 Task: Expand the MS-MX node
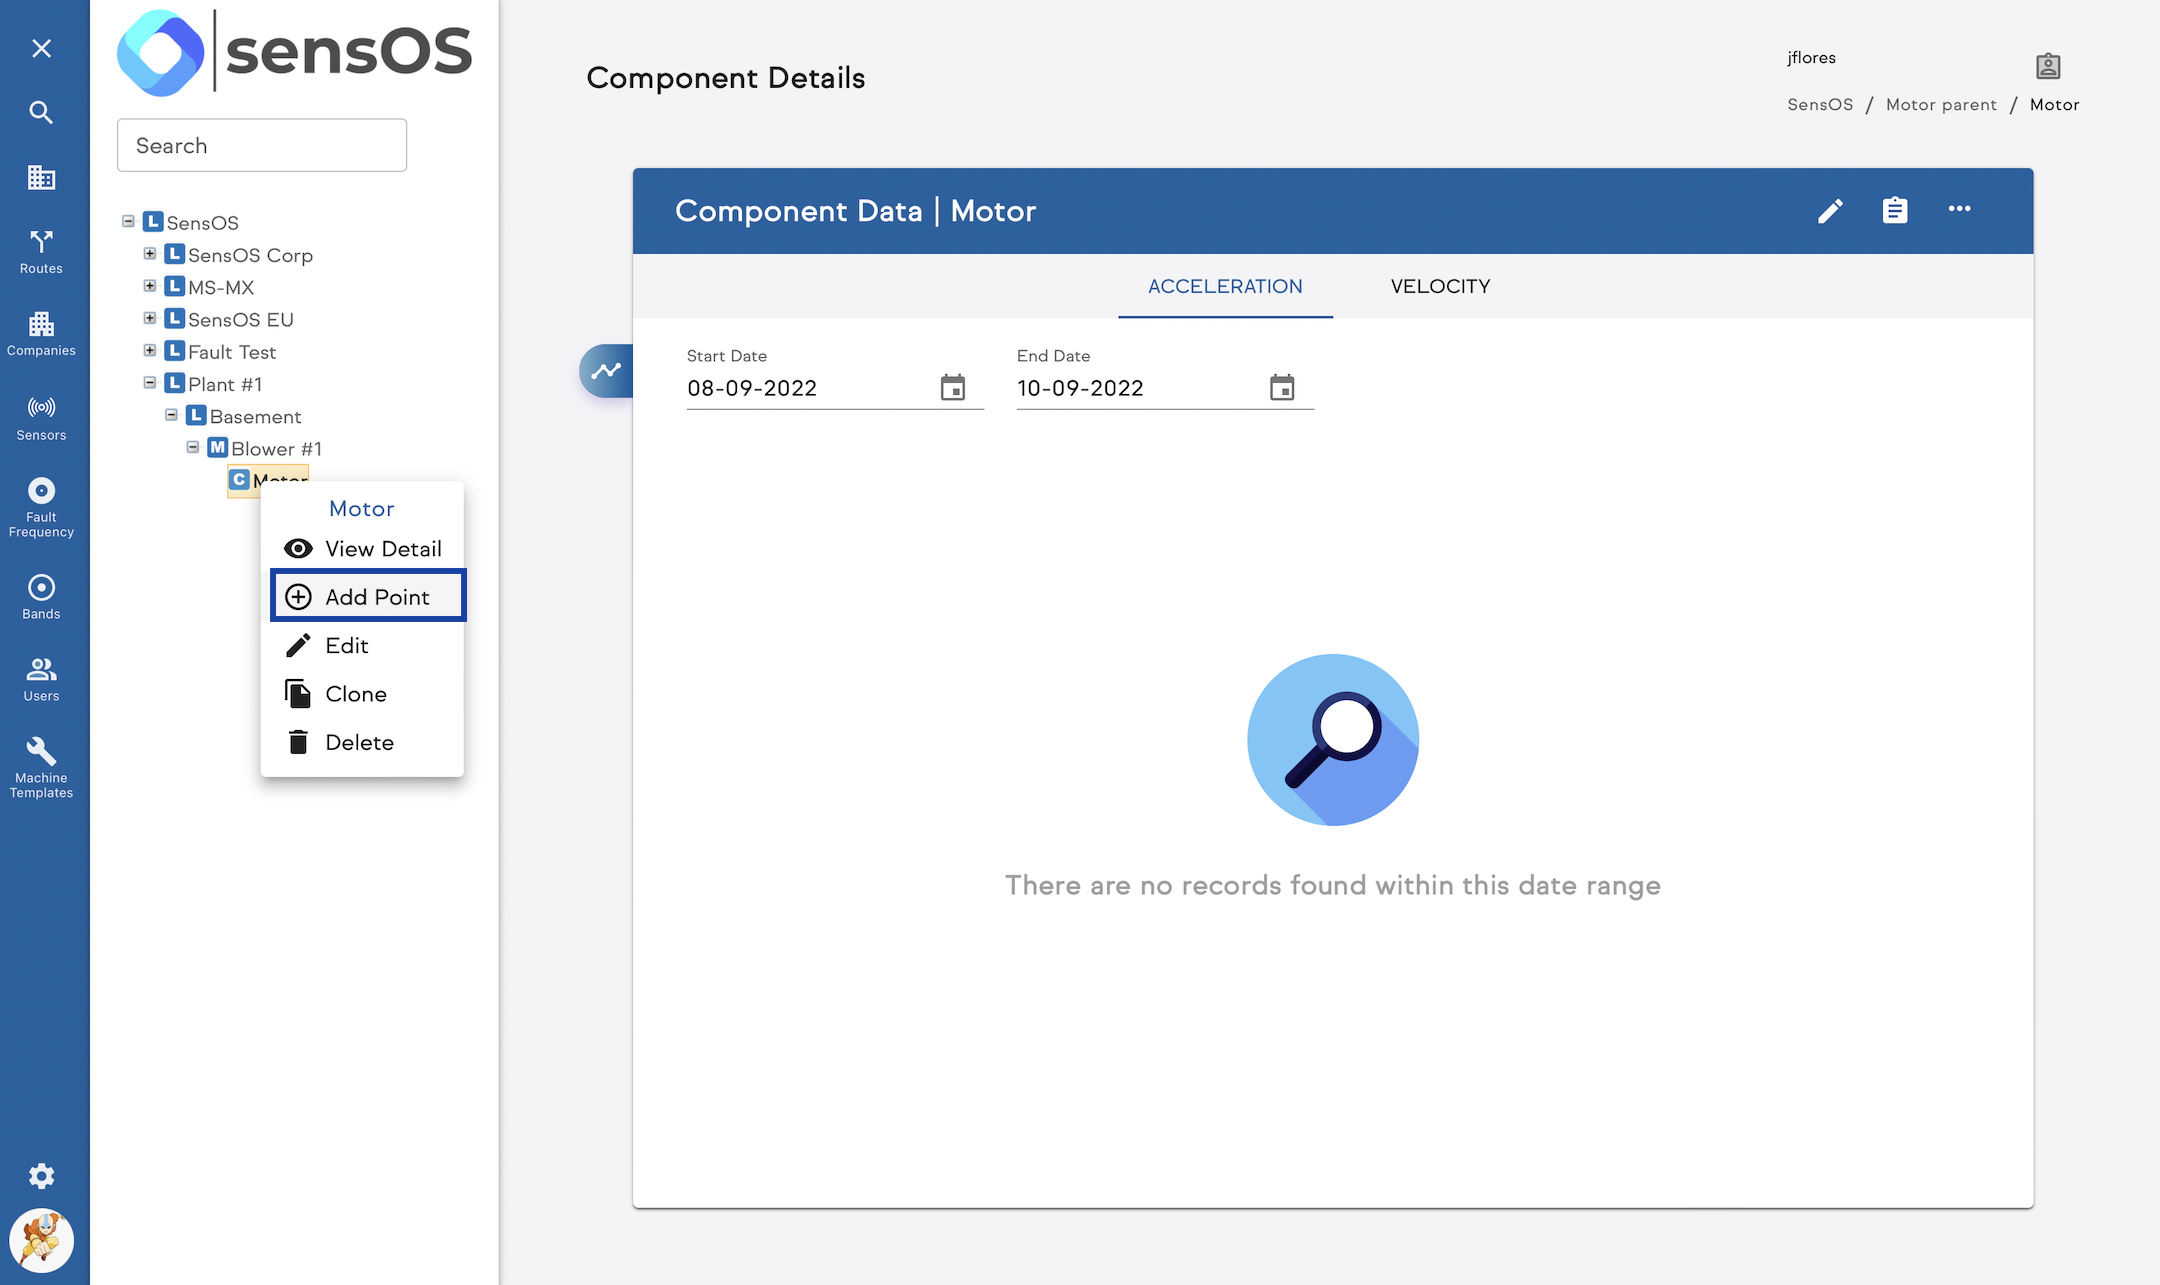coord(150,286)
